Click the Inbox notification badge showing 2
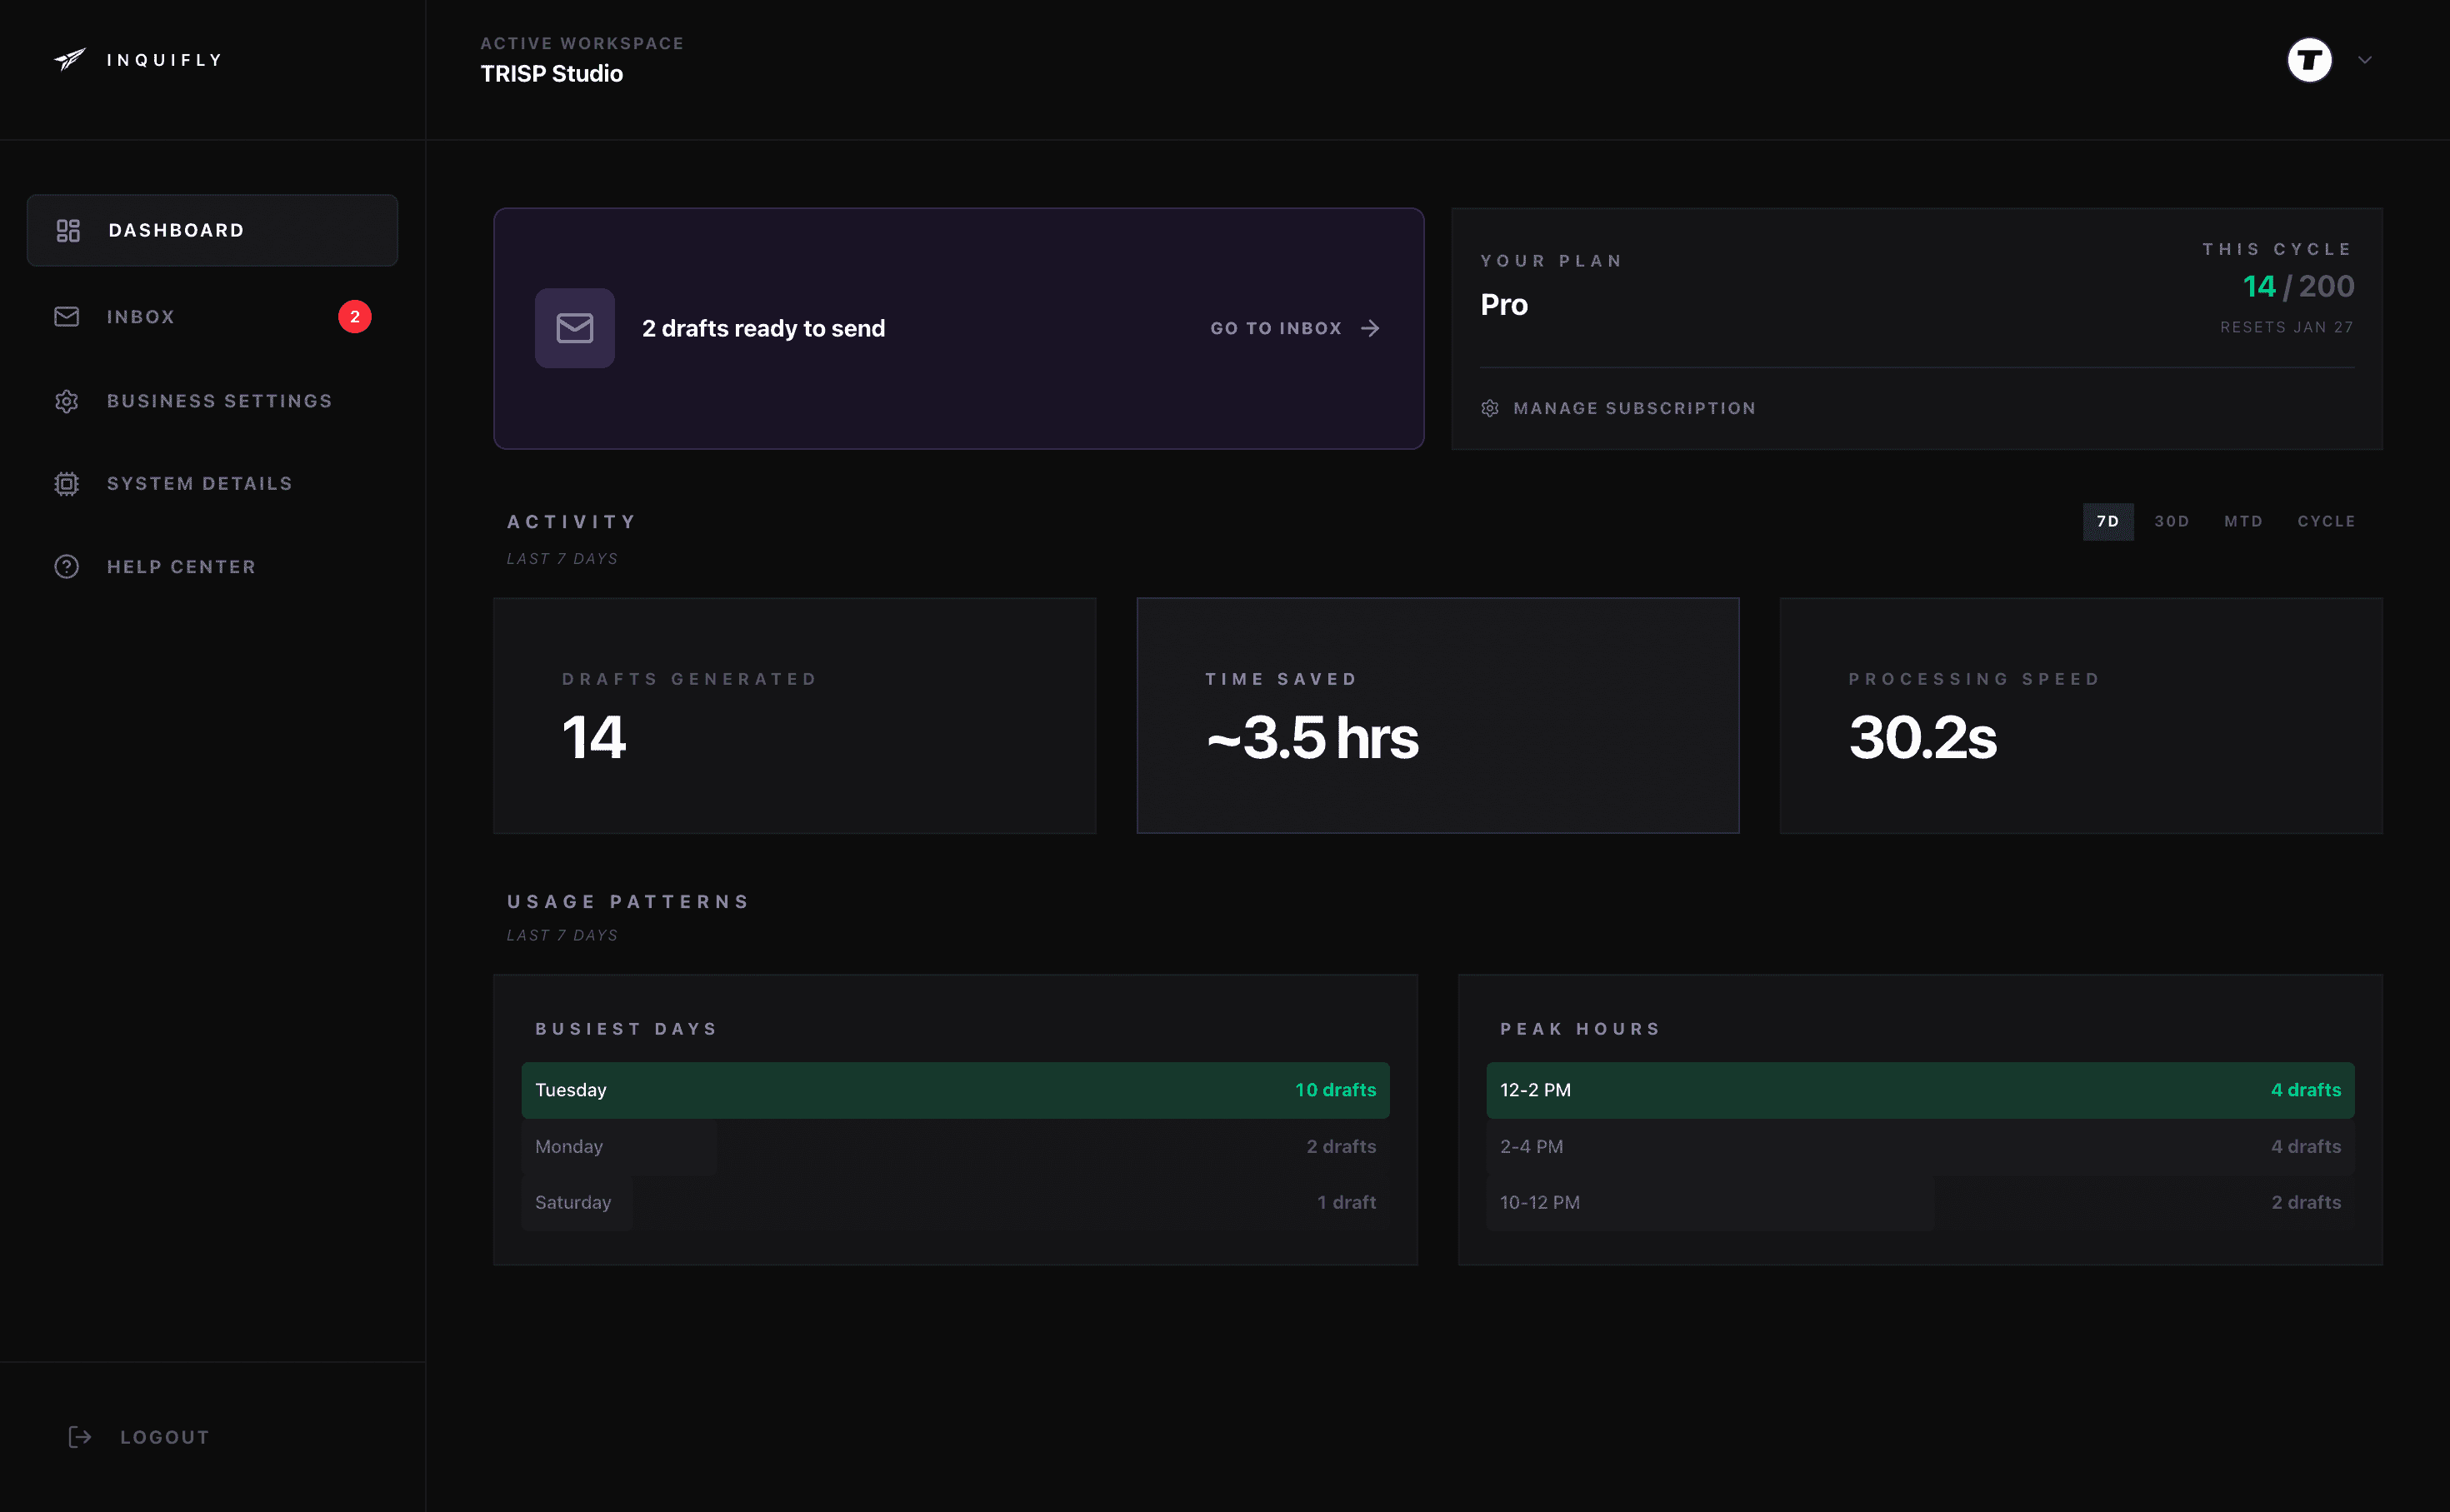2450x1512 pixels. [355, 316]
